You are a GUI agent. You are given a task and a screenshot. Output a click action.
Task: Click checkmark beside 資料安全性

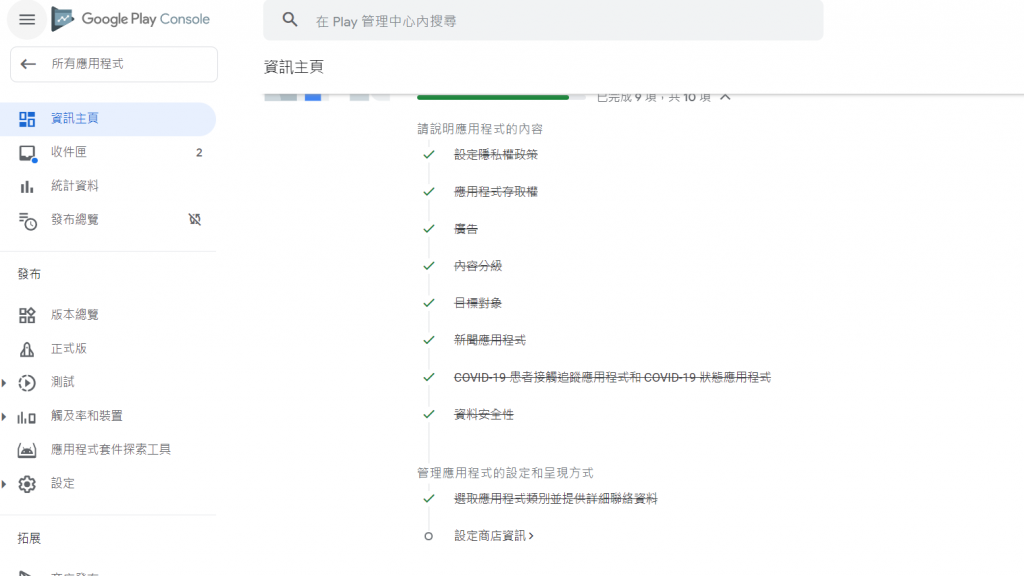[428, 415]
